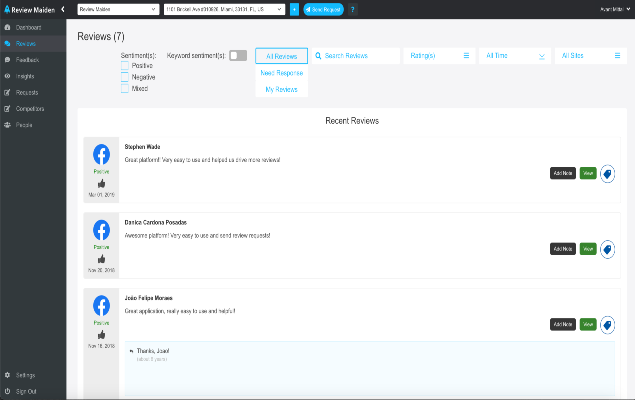This screenshot has width=635, height=400.
Task: Add Note to Stephen Wade's review
Action: [563, 173]
